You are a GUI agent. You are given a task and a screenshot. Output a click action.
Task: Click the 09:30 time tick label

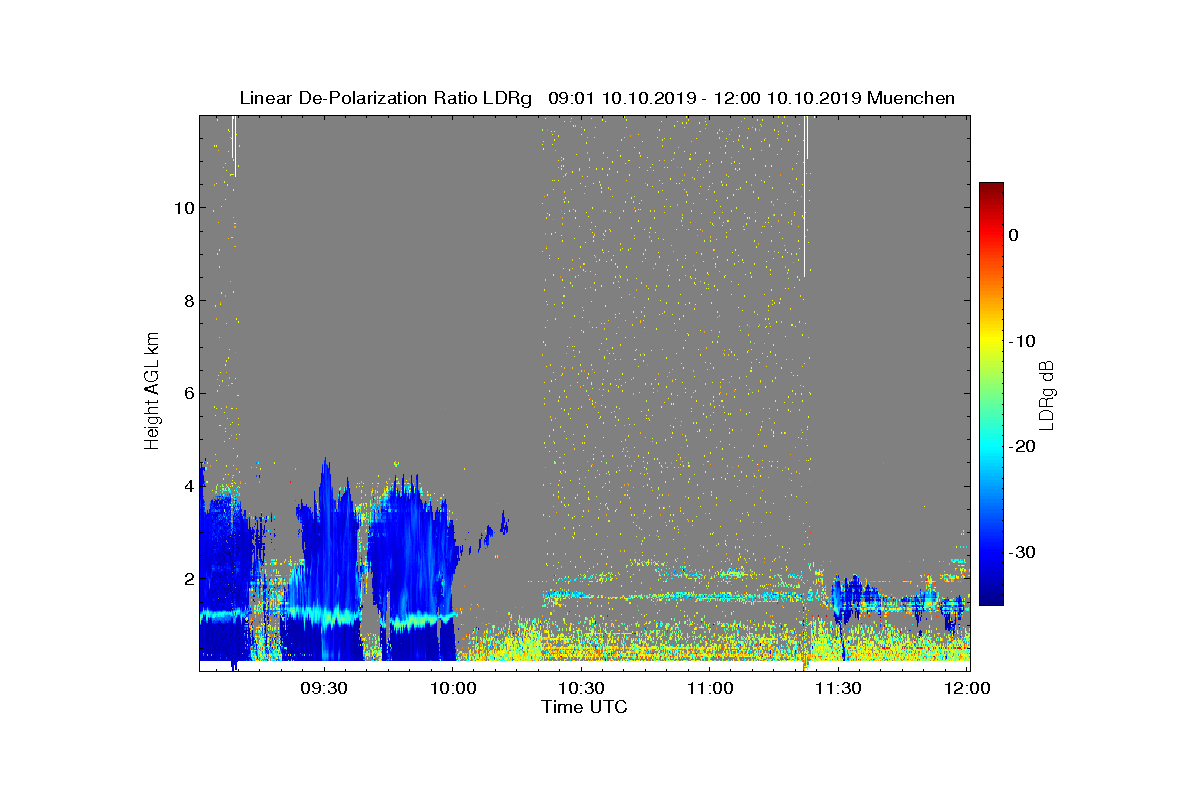tap(324, 689)
